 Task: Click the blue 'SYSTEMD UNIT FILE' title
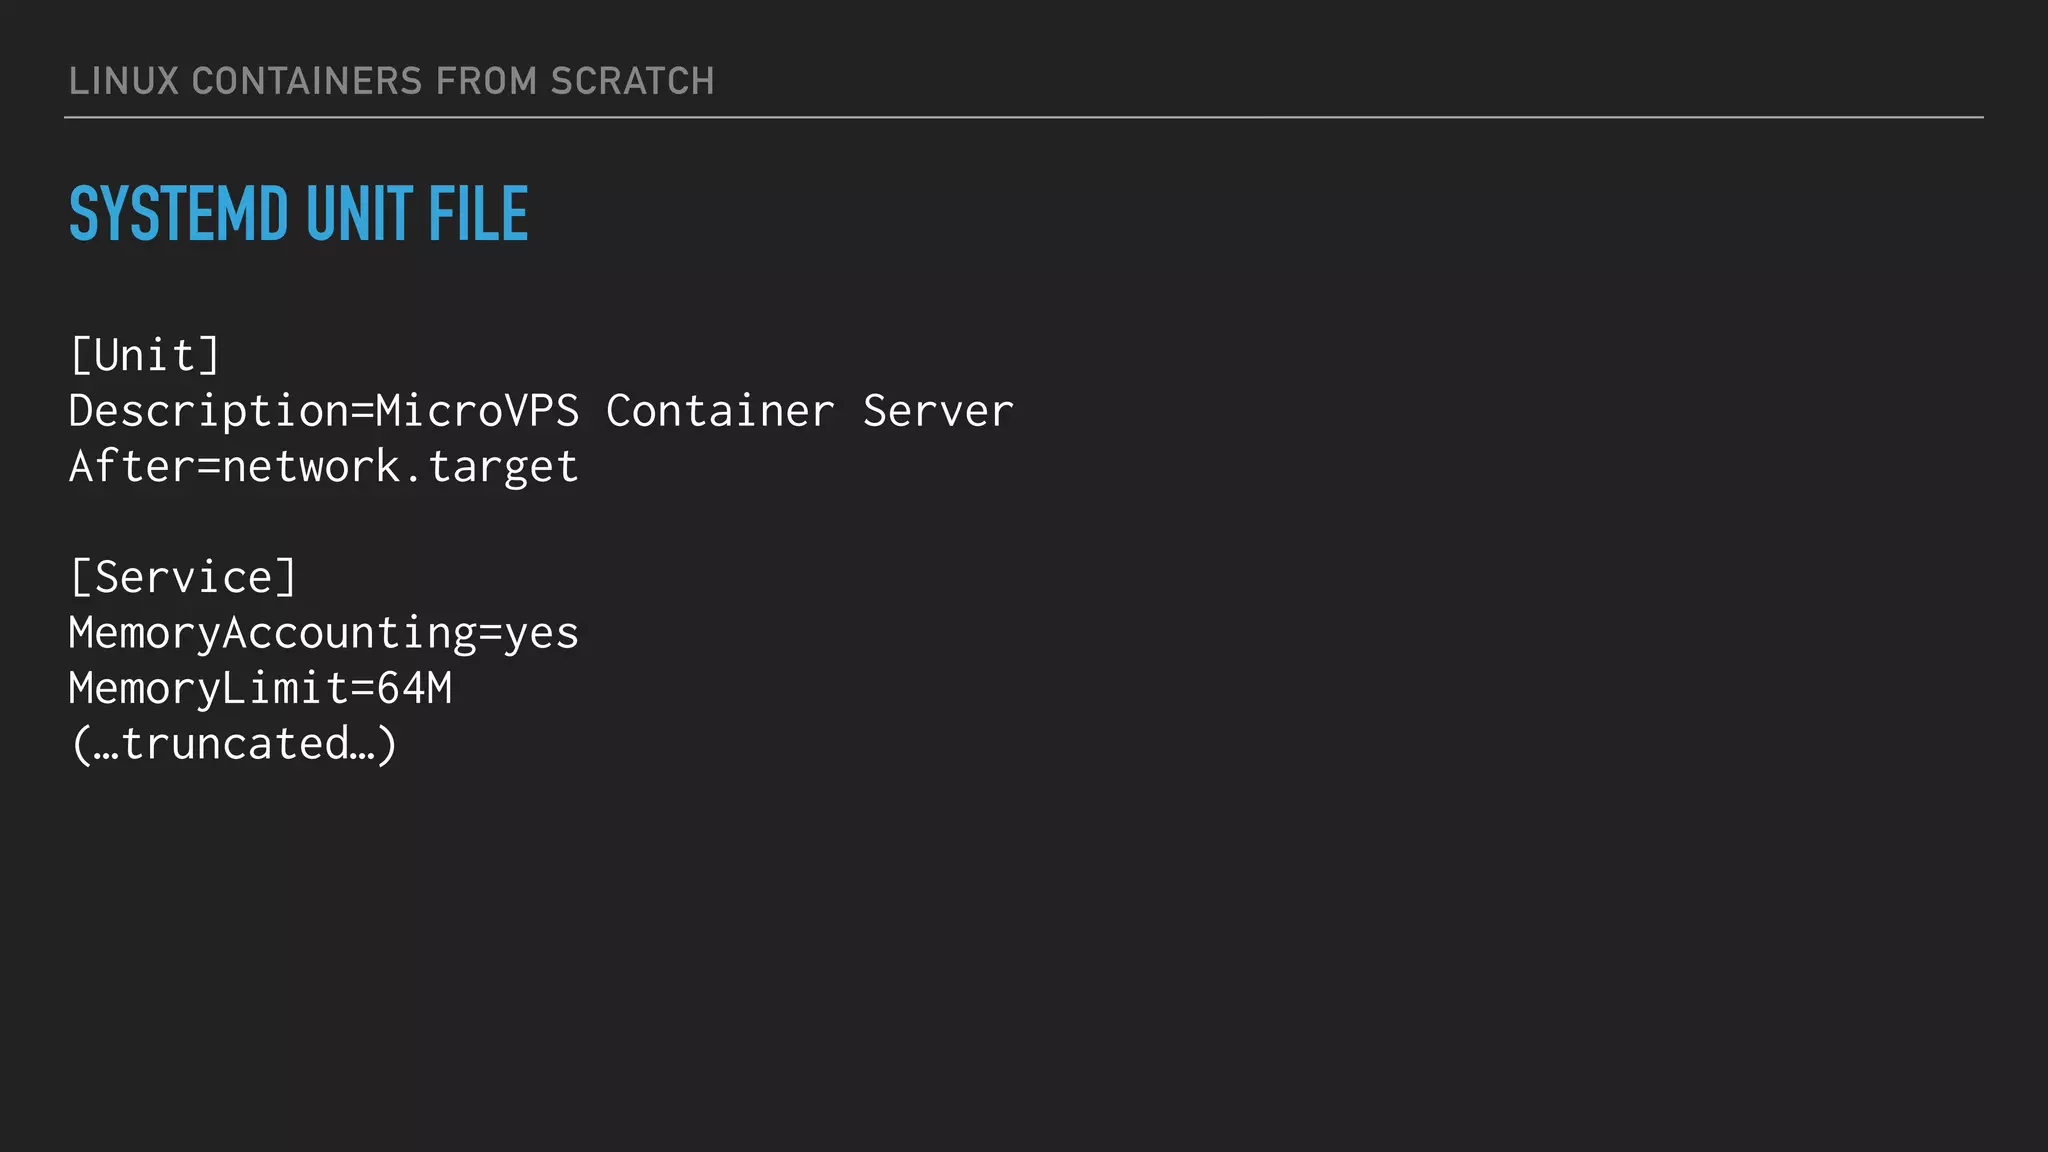(298, 214)
